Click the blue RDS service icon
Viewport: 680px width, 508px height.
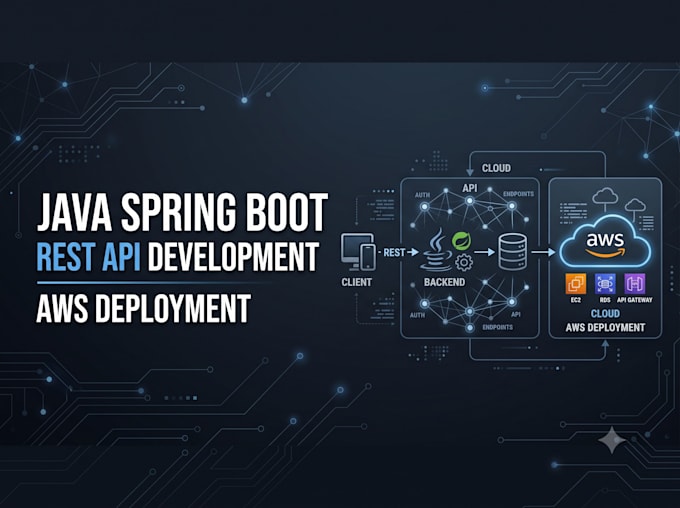point(605,284)
